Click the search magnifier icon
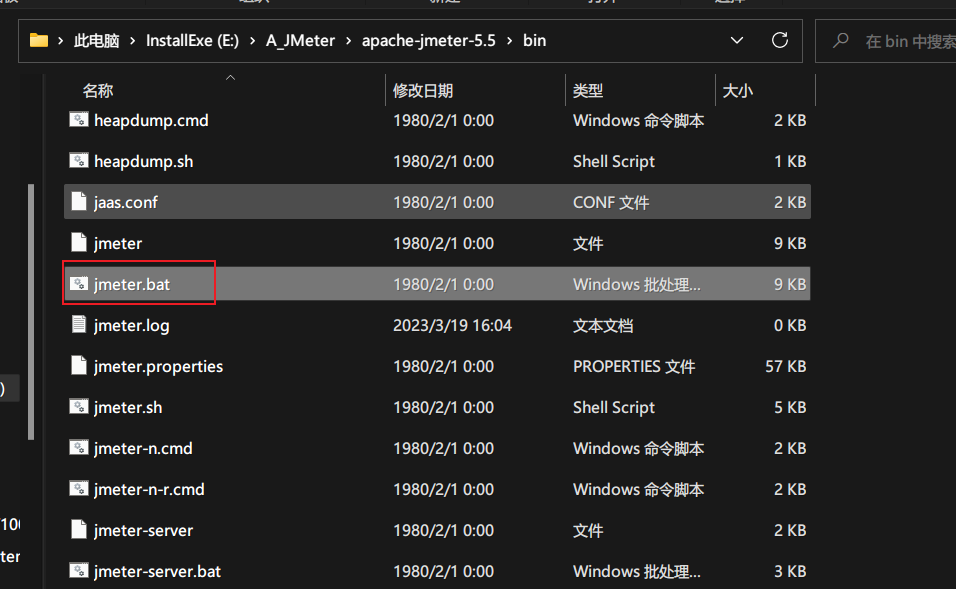The image size is (956, 589). (841, 41)
